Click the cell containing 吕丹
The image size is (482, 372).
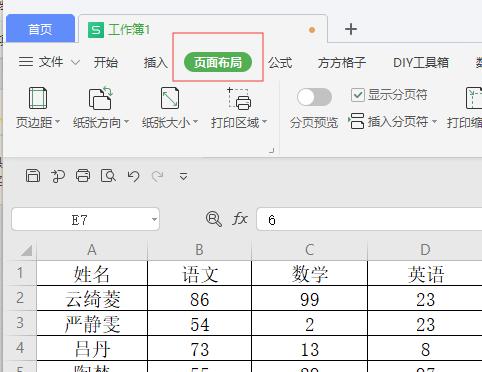click(92, 348)
